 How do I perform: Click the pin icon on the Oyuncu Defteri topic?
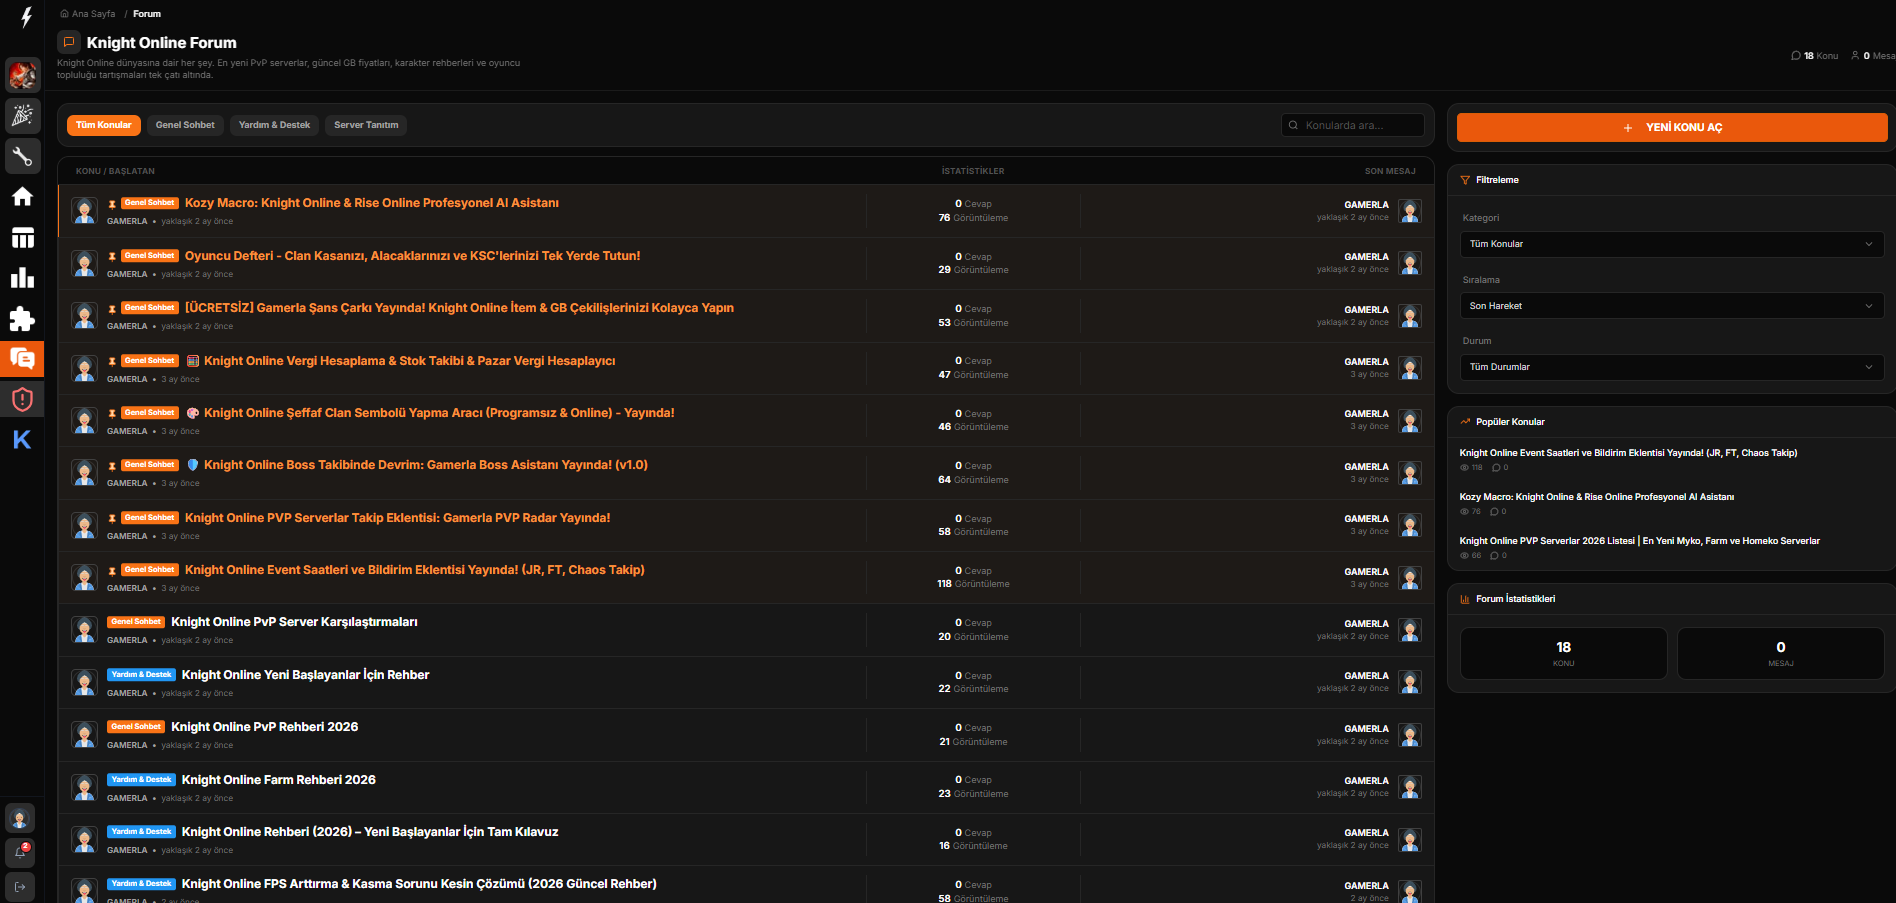pos(112,256)
